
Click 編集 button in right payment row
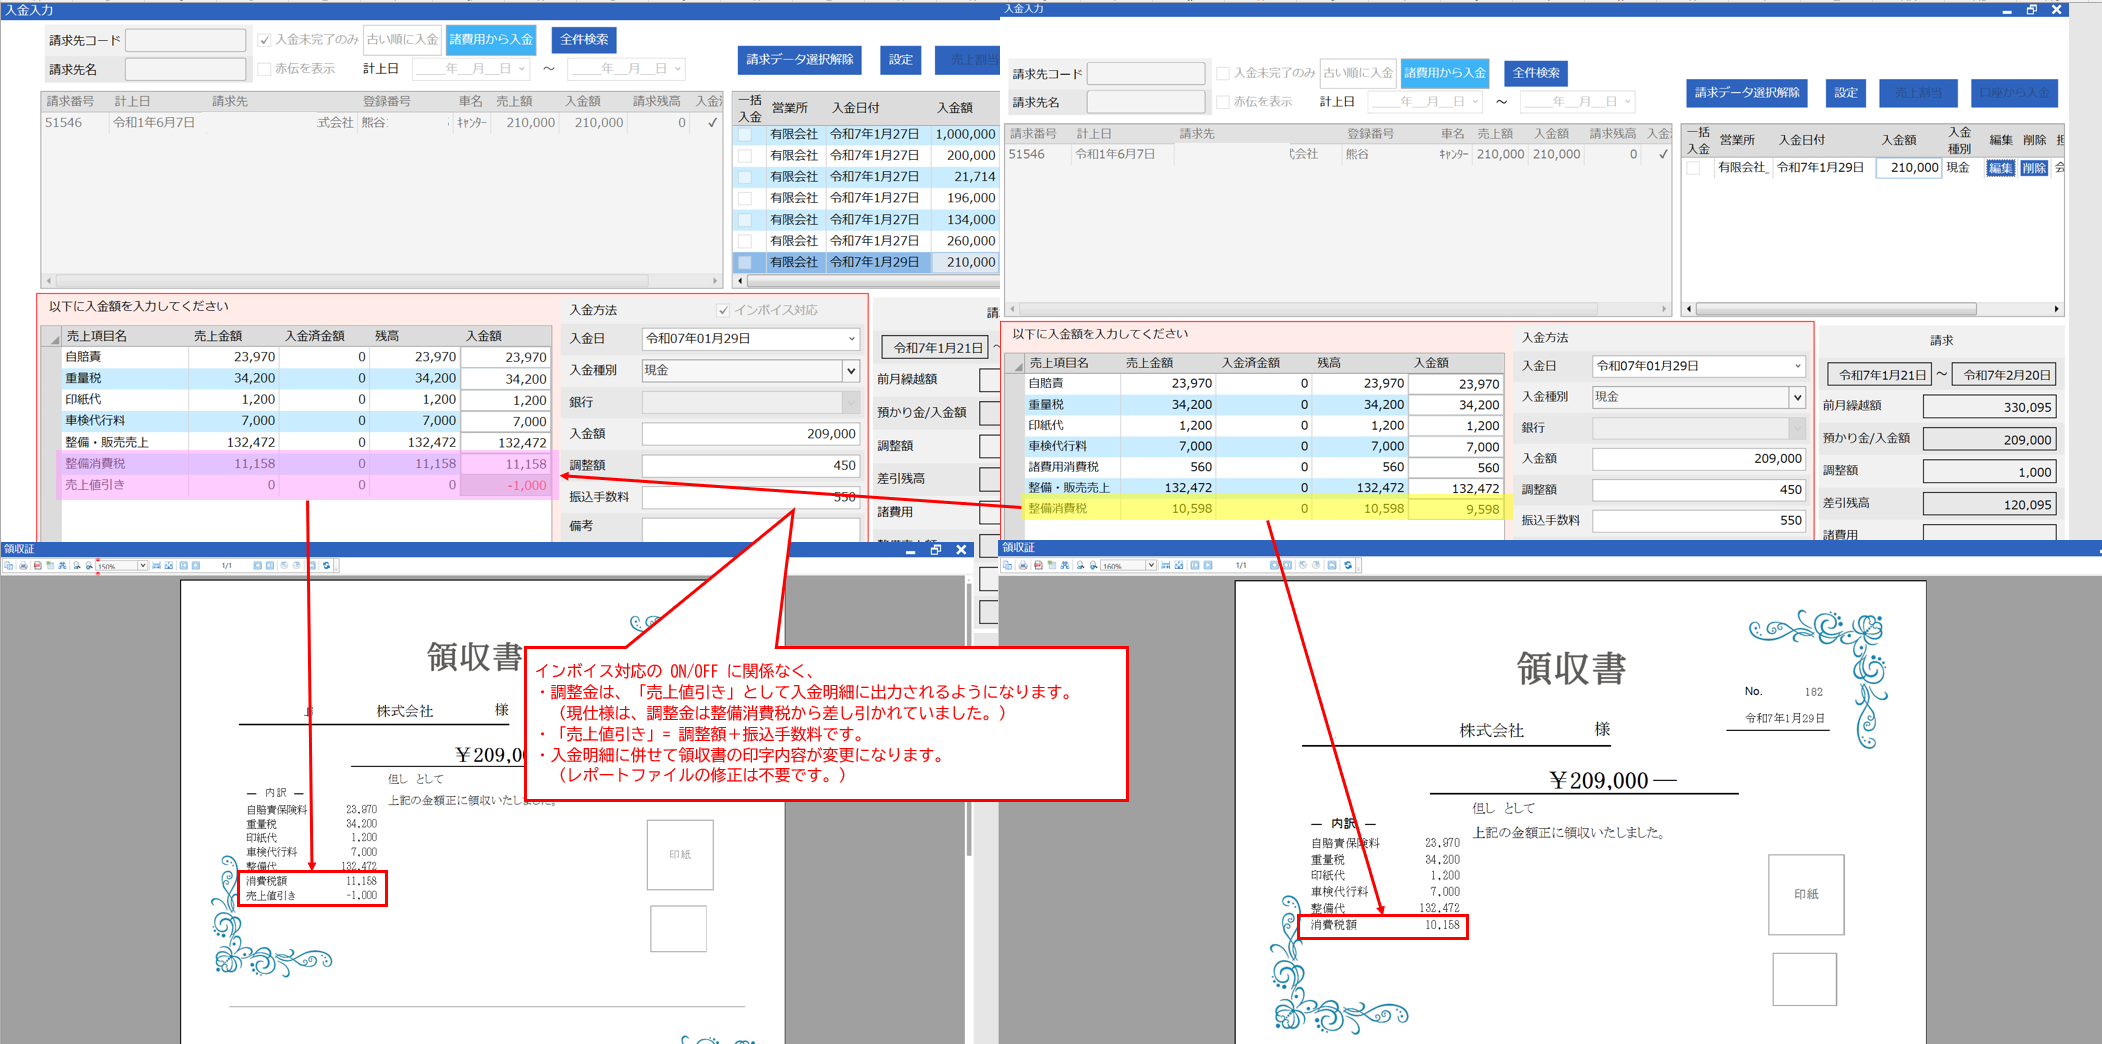coord(1999,168)
